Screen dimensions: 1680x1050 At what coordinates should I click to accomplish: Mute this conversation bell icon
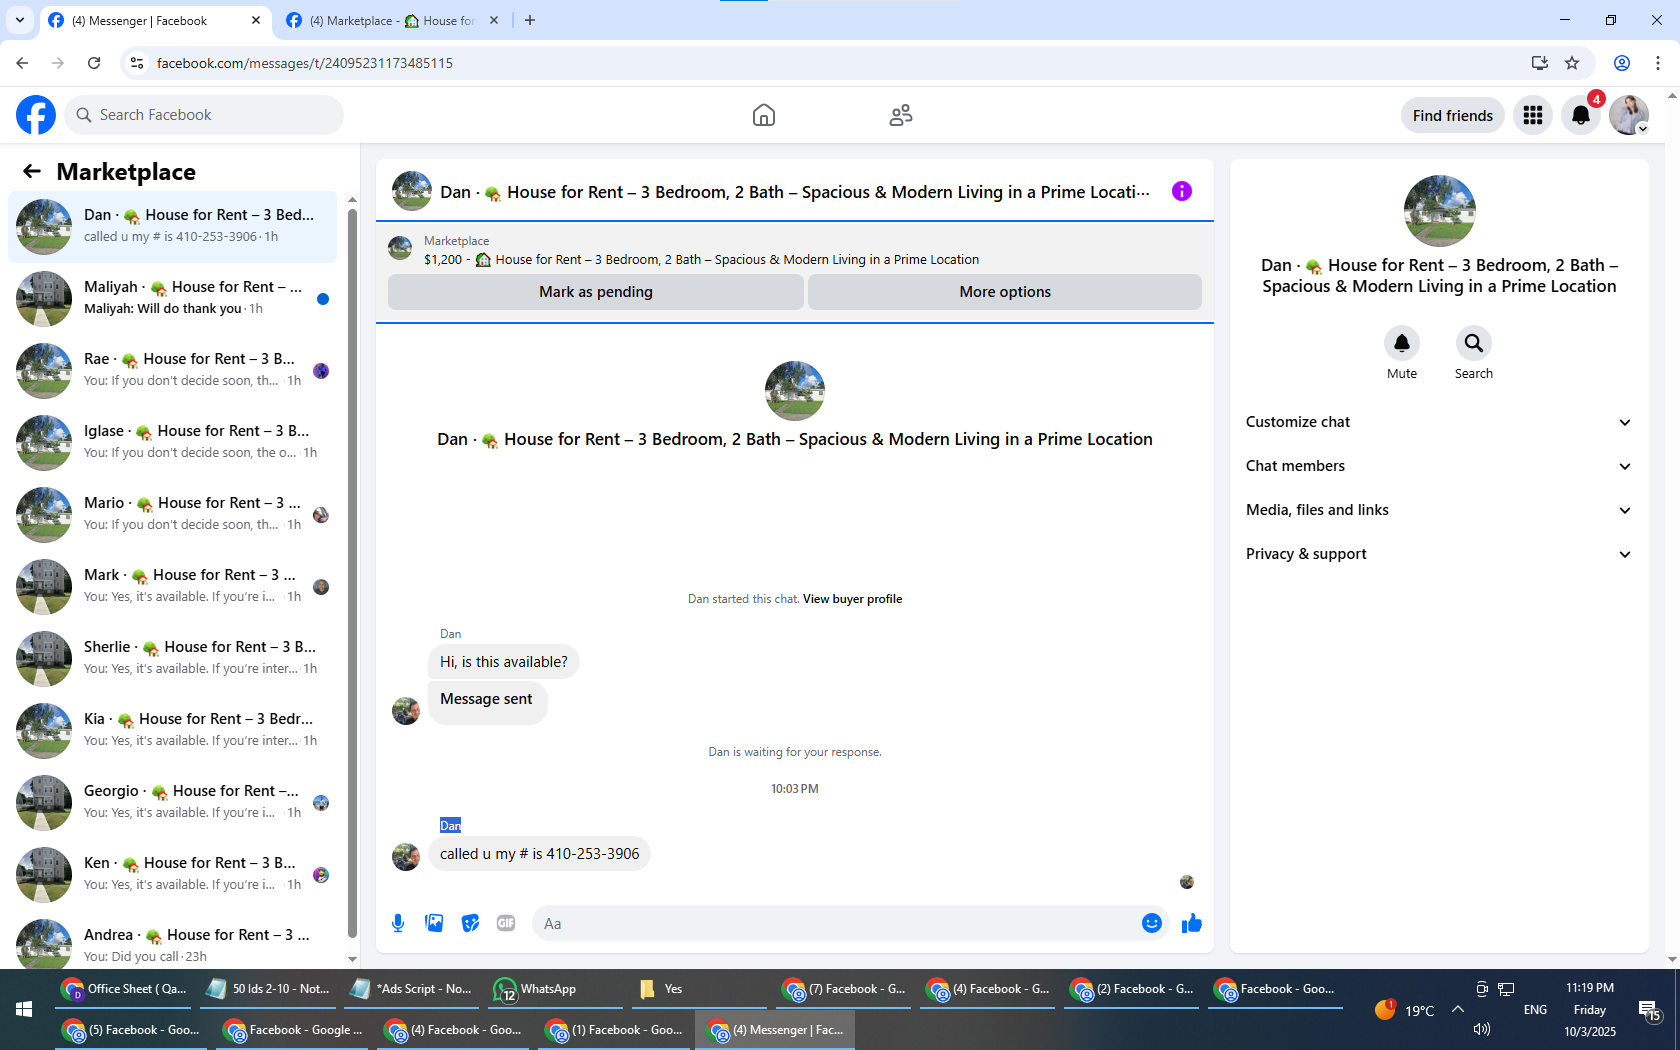click(1402, 343)
